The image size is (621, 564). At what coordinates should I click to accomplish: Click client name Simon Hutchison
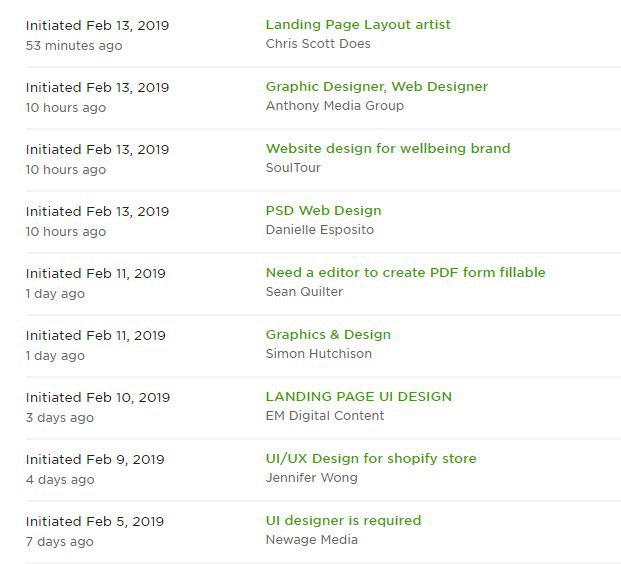pos(318,354)
